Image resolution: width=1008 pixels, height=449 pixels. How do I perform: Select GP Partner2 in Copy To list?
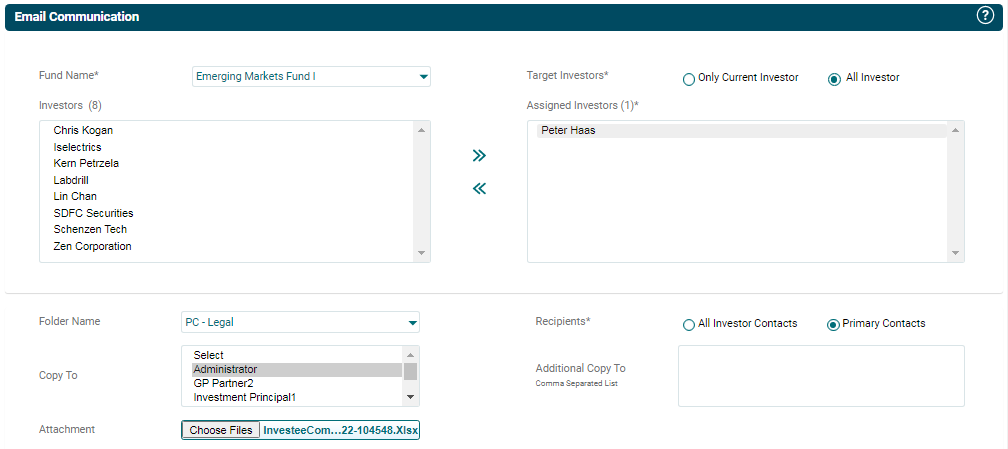[223, 384]
